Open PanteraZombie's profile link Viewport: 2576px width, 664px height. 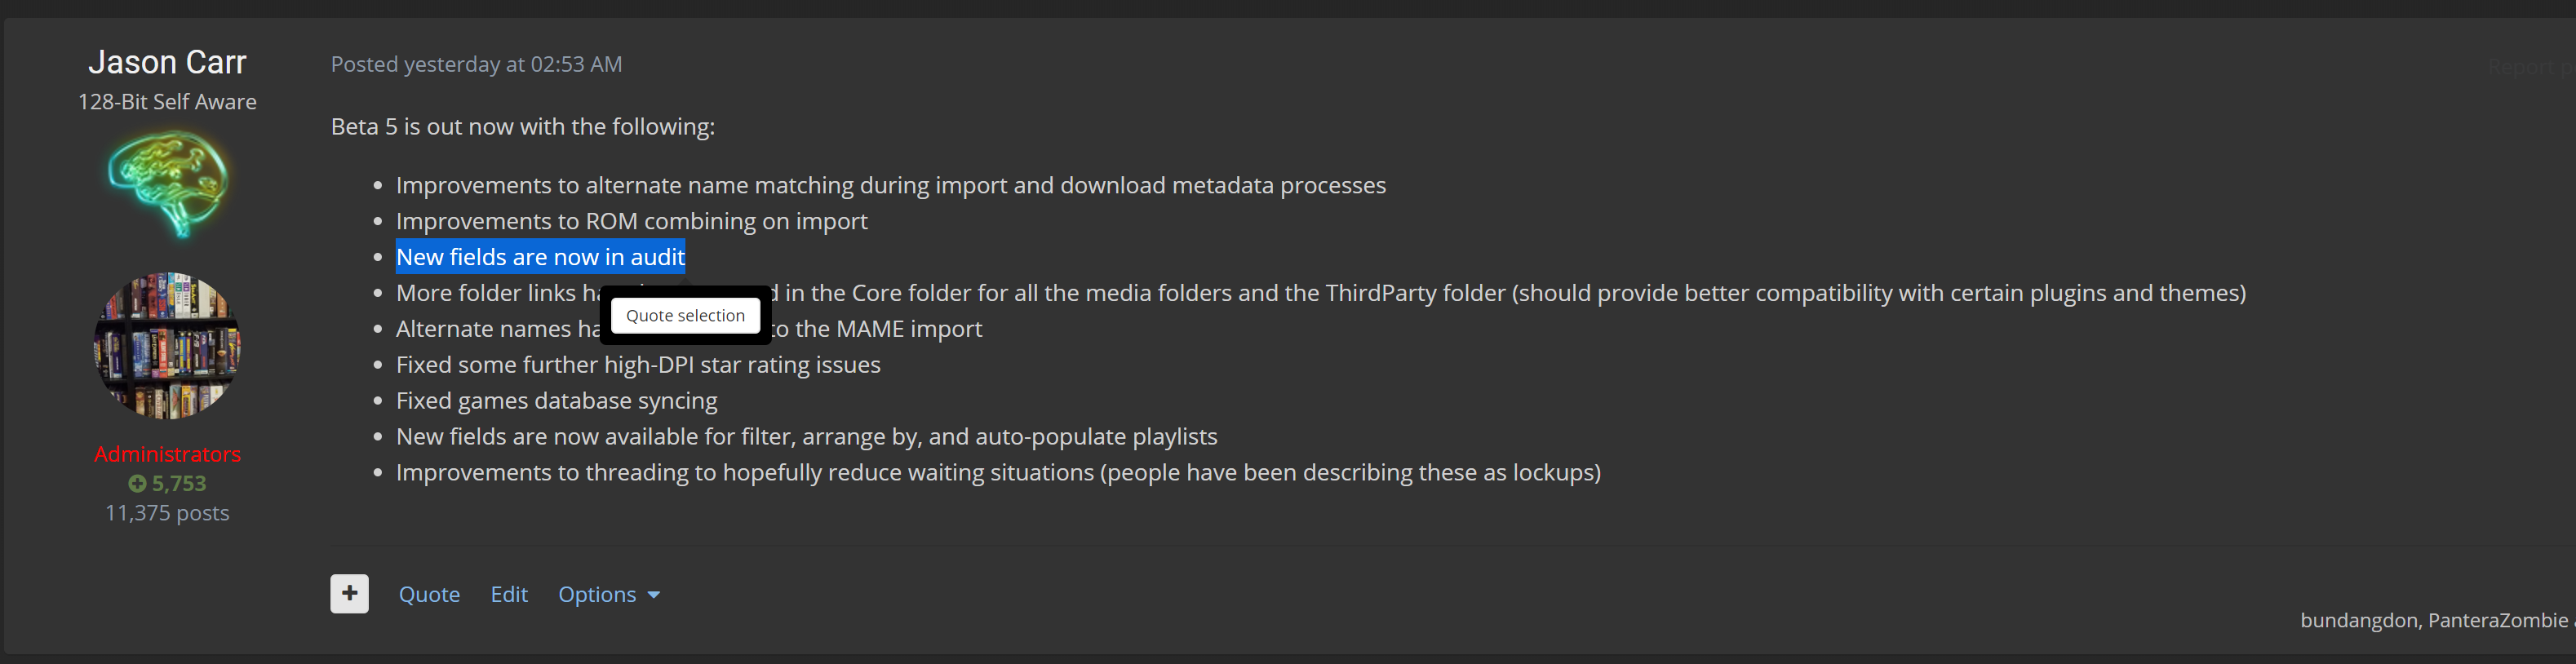tap(2497, 621)
